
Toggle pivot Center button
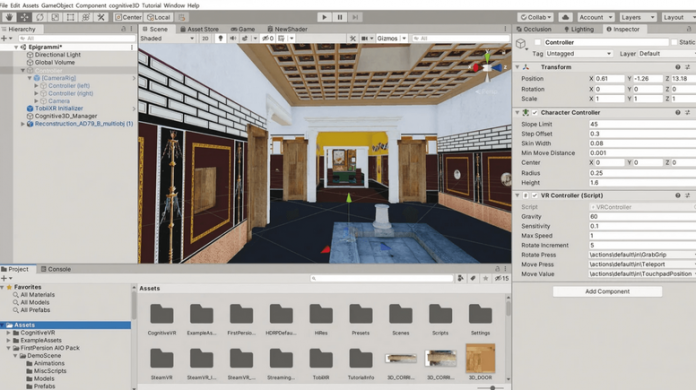tap(128, 17)
